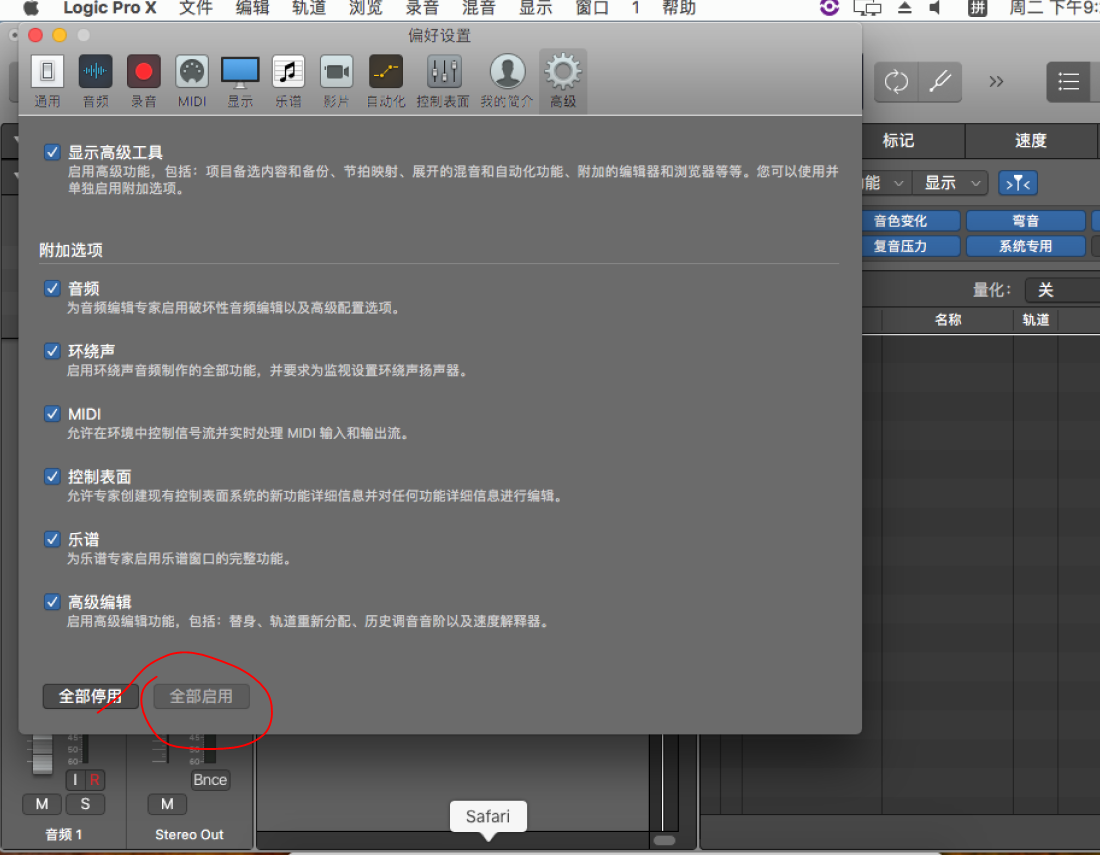Click the 全部停用 button
Viewport: 1100px width, 855px height.
point(90,696)
